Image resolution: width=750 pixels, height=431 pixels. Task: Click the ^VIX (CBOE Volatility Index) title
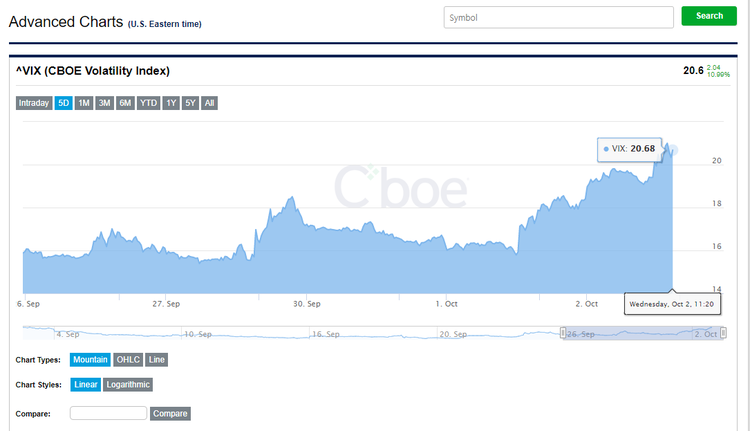click(x=93, y=71)
